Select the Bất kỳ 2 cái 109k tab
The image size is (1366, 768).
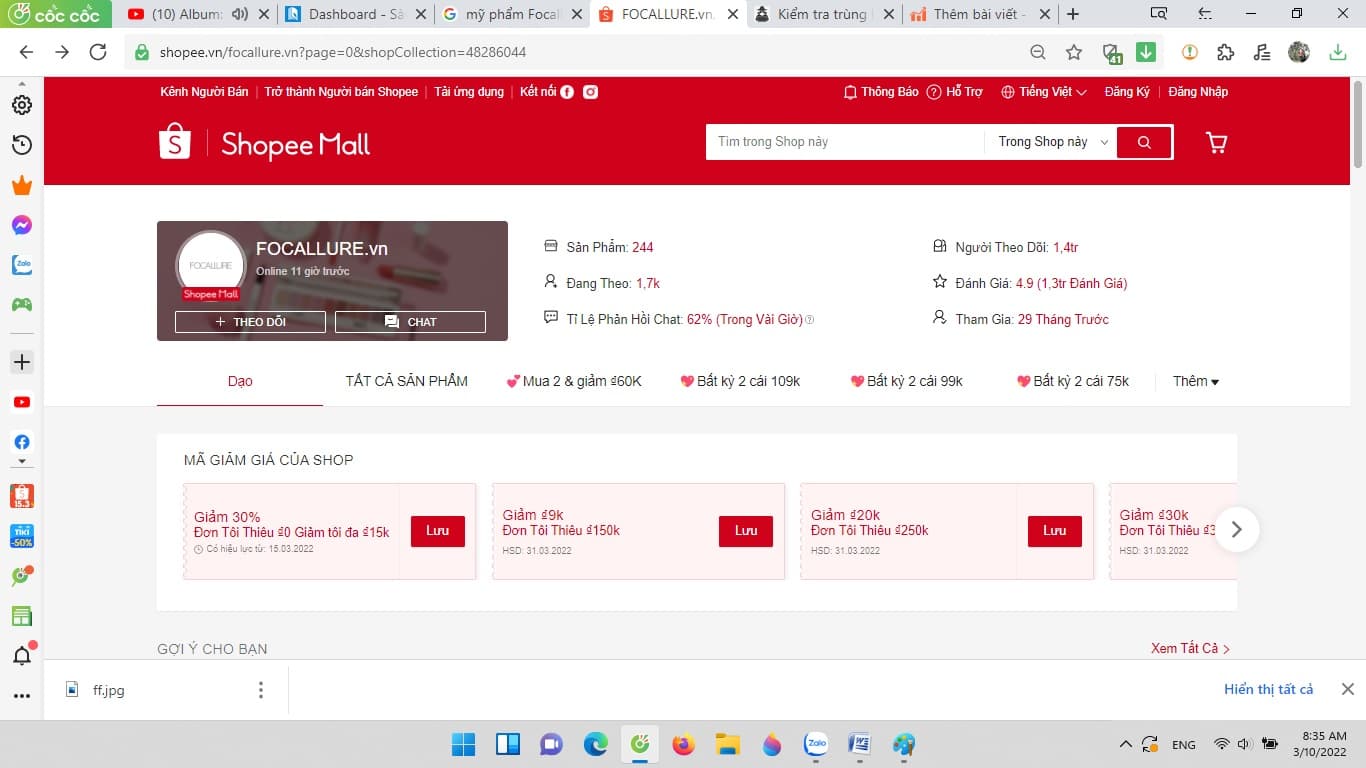(740, 381)
